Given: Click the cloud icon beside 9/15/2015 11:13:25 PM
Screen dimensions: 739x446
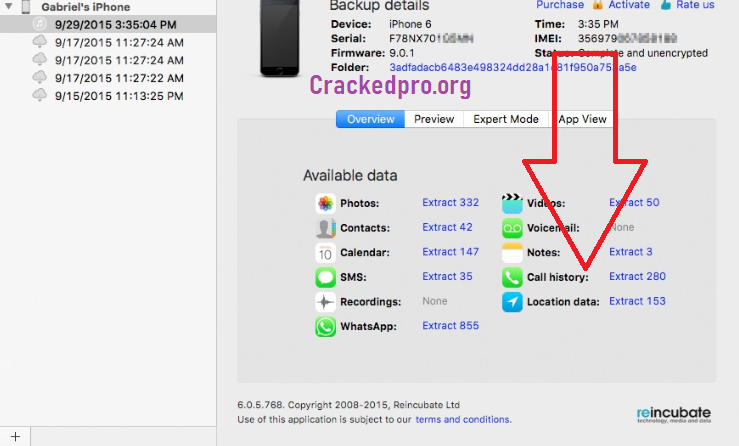Looking at the screenshot, I should pos(40,95).
